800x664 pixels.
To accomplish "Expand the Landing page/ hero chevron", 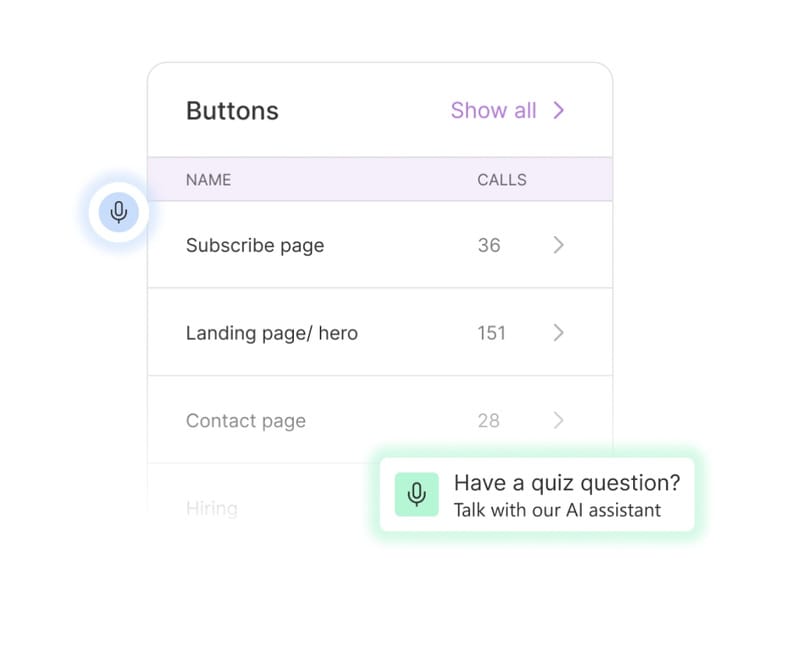I will click(x=559, y=333).
